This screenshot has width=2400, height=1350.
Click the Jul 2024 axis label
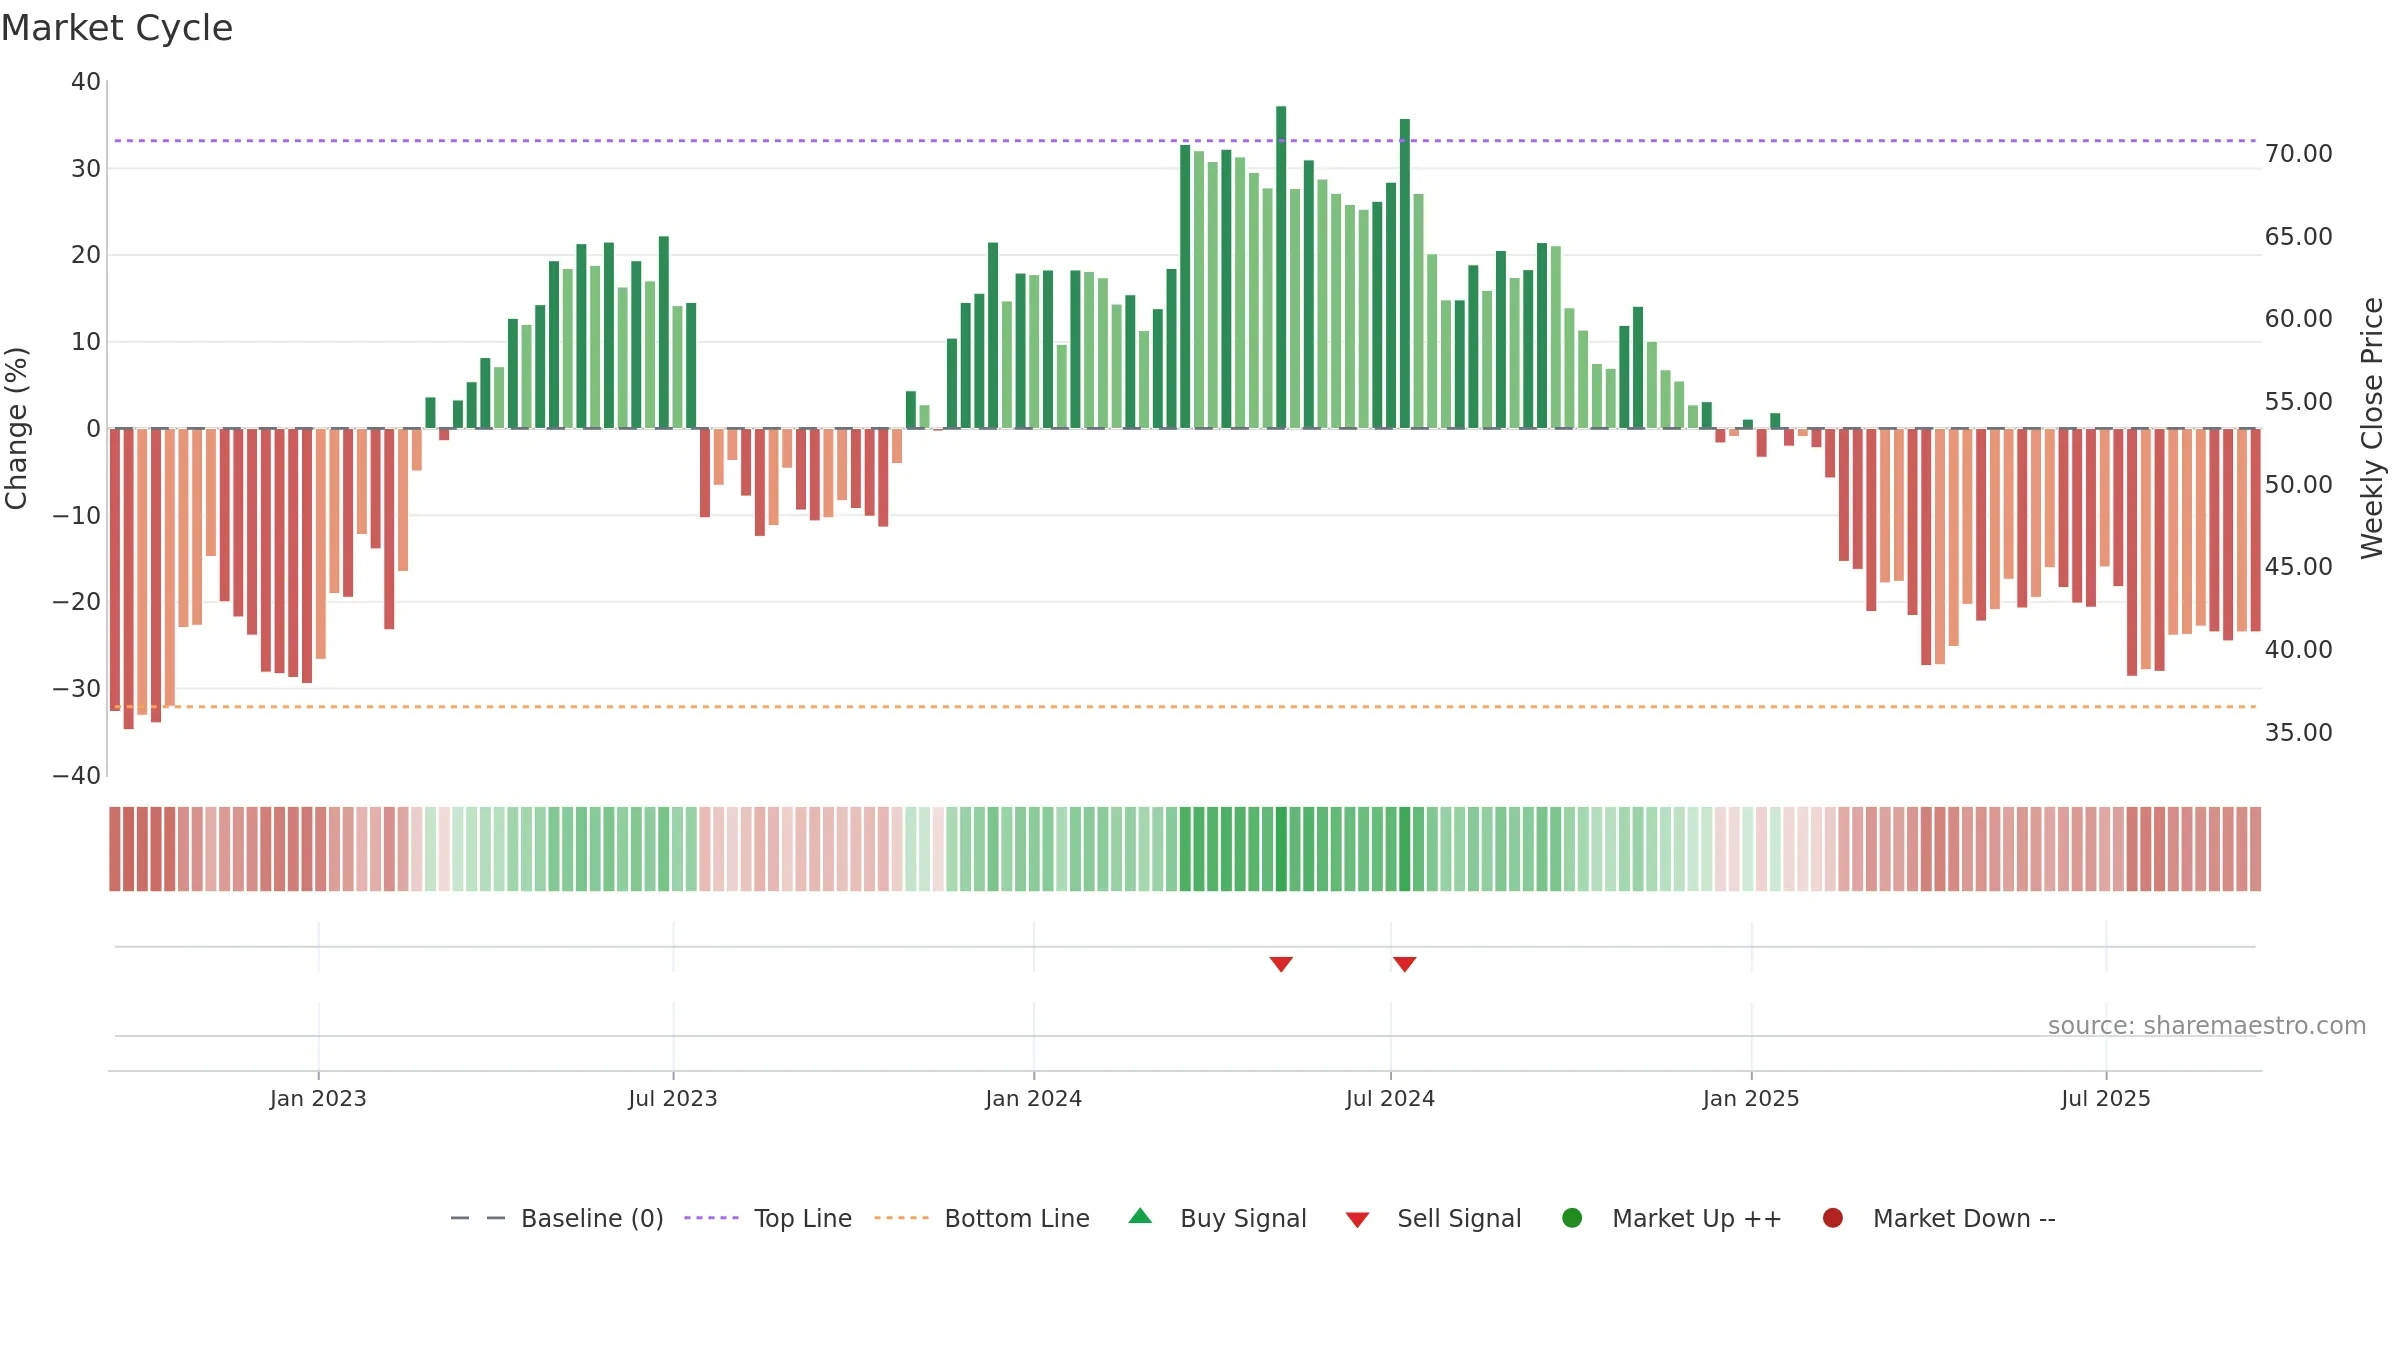pyautogui.click(x=1391, y=1098)
